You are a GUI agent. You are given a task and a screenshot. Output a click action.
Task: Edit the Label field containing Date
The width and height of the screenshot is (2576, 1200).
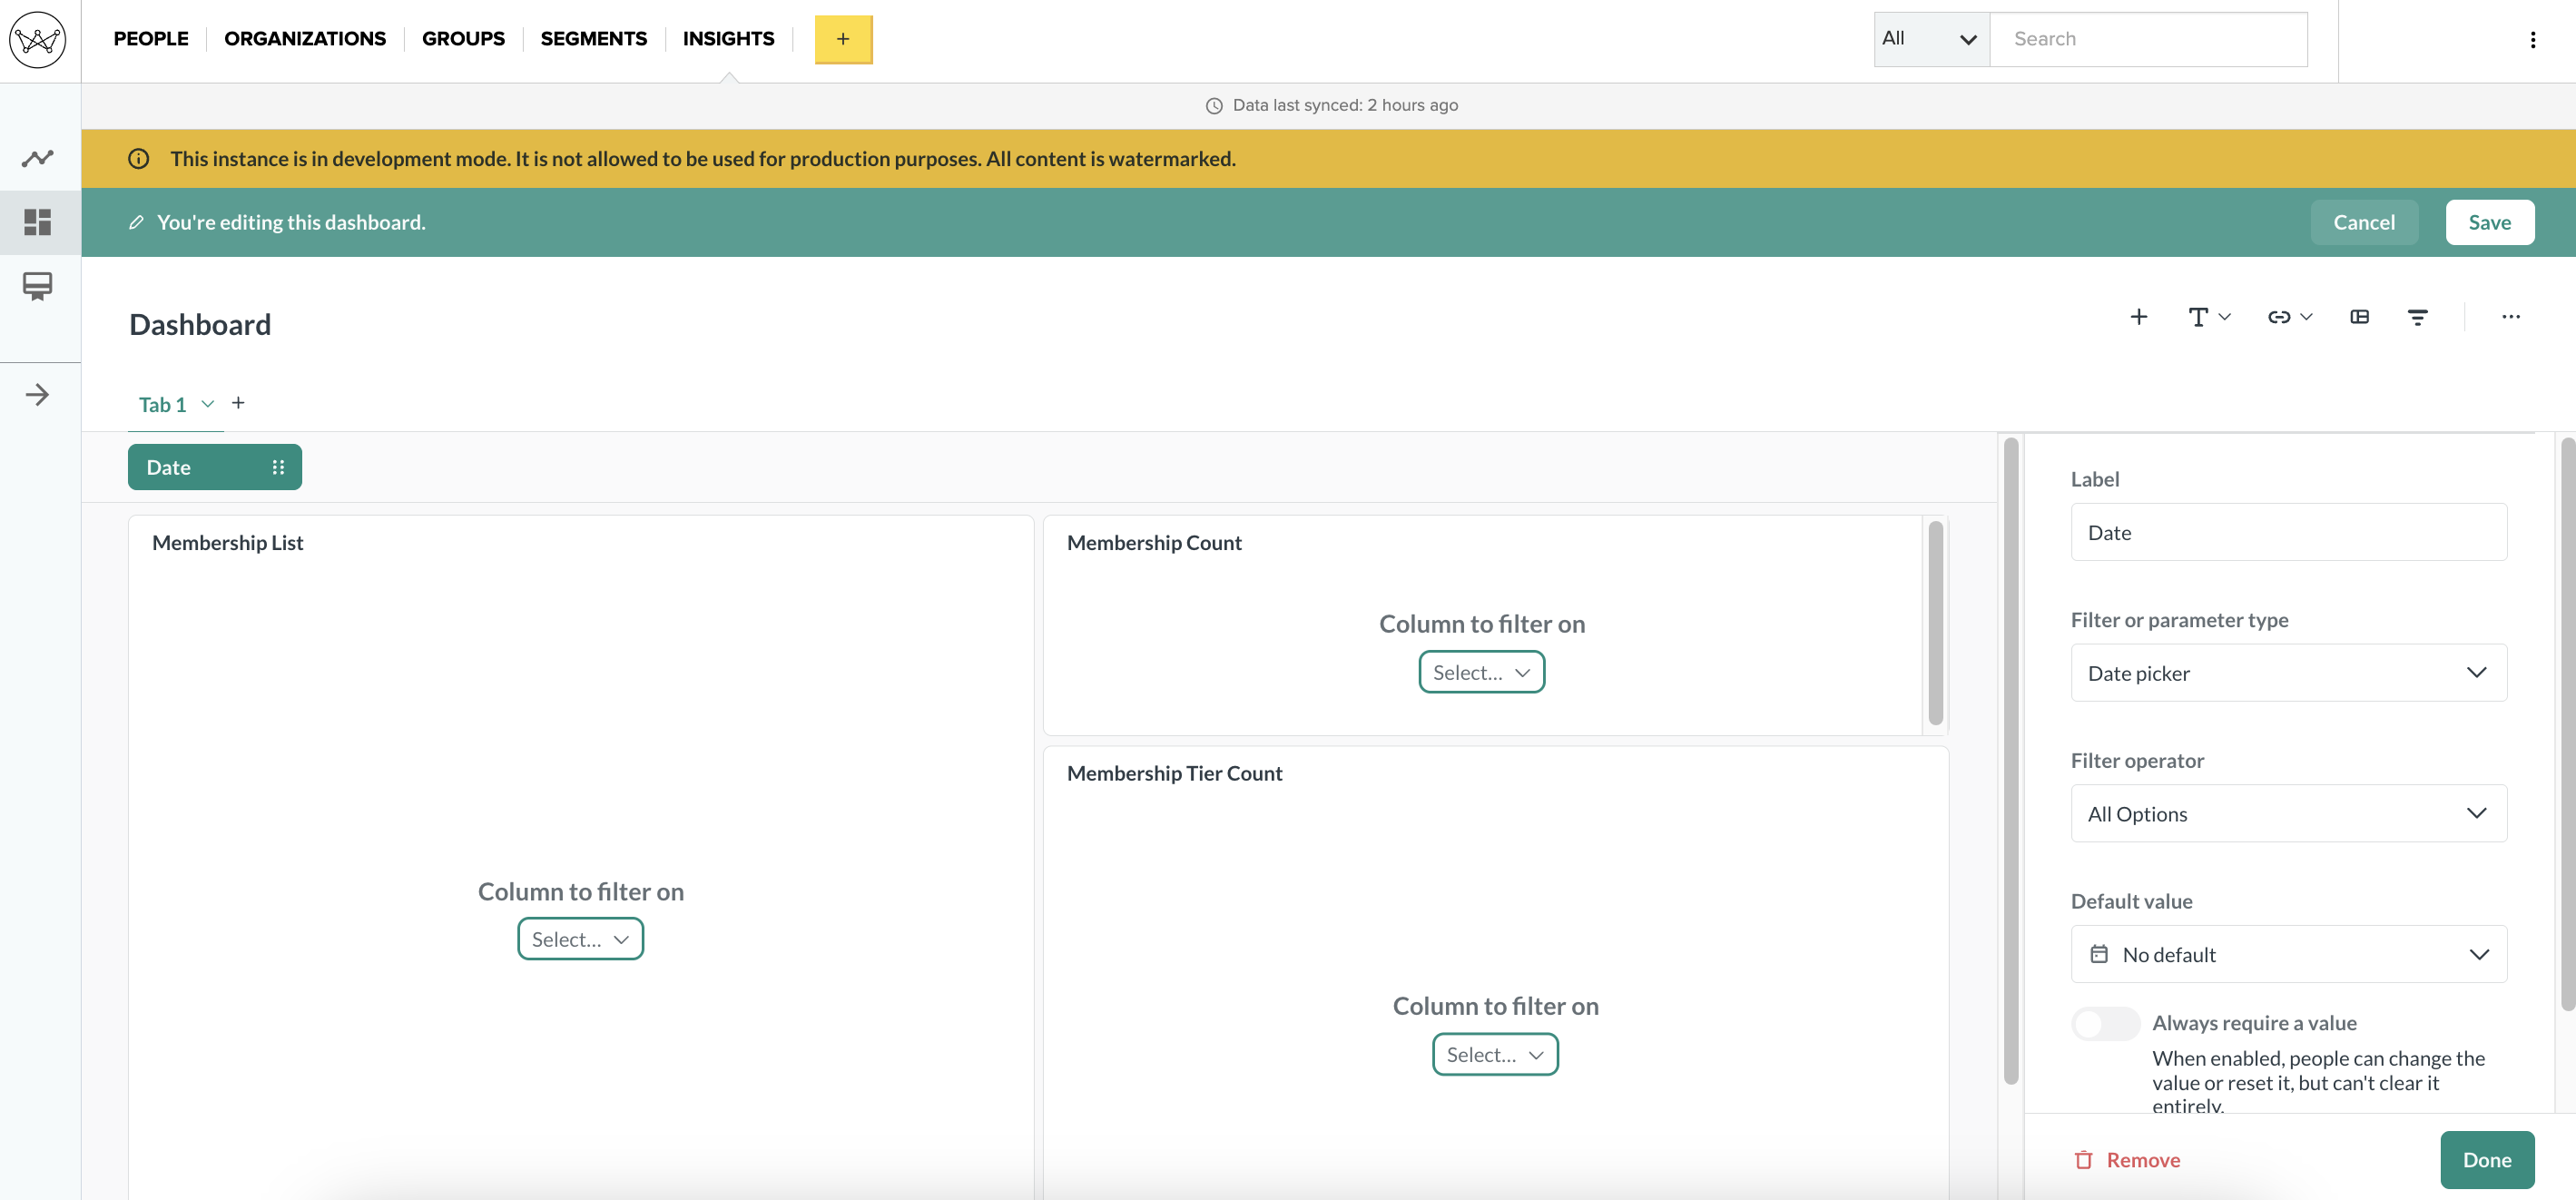tap(2288, 532)
